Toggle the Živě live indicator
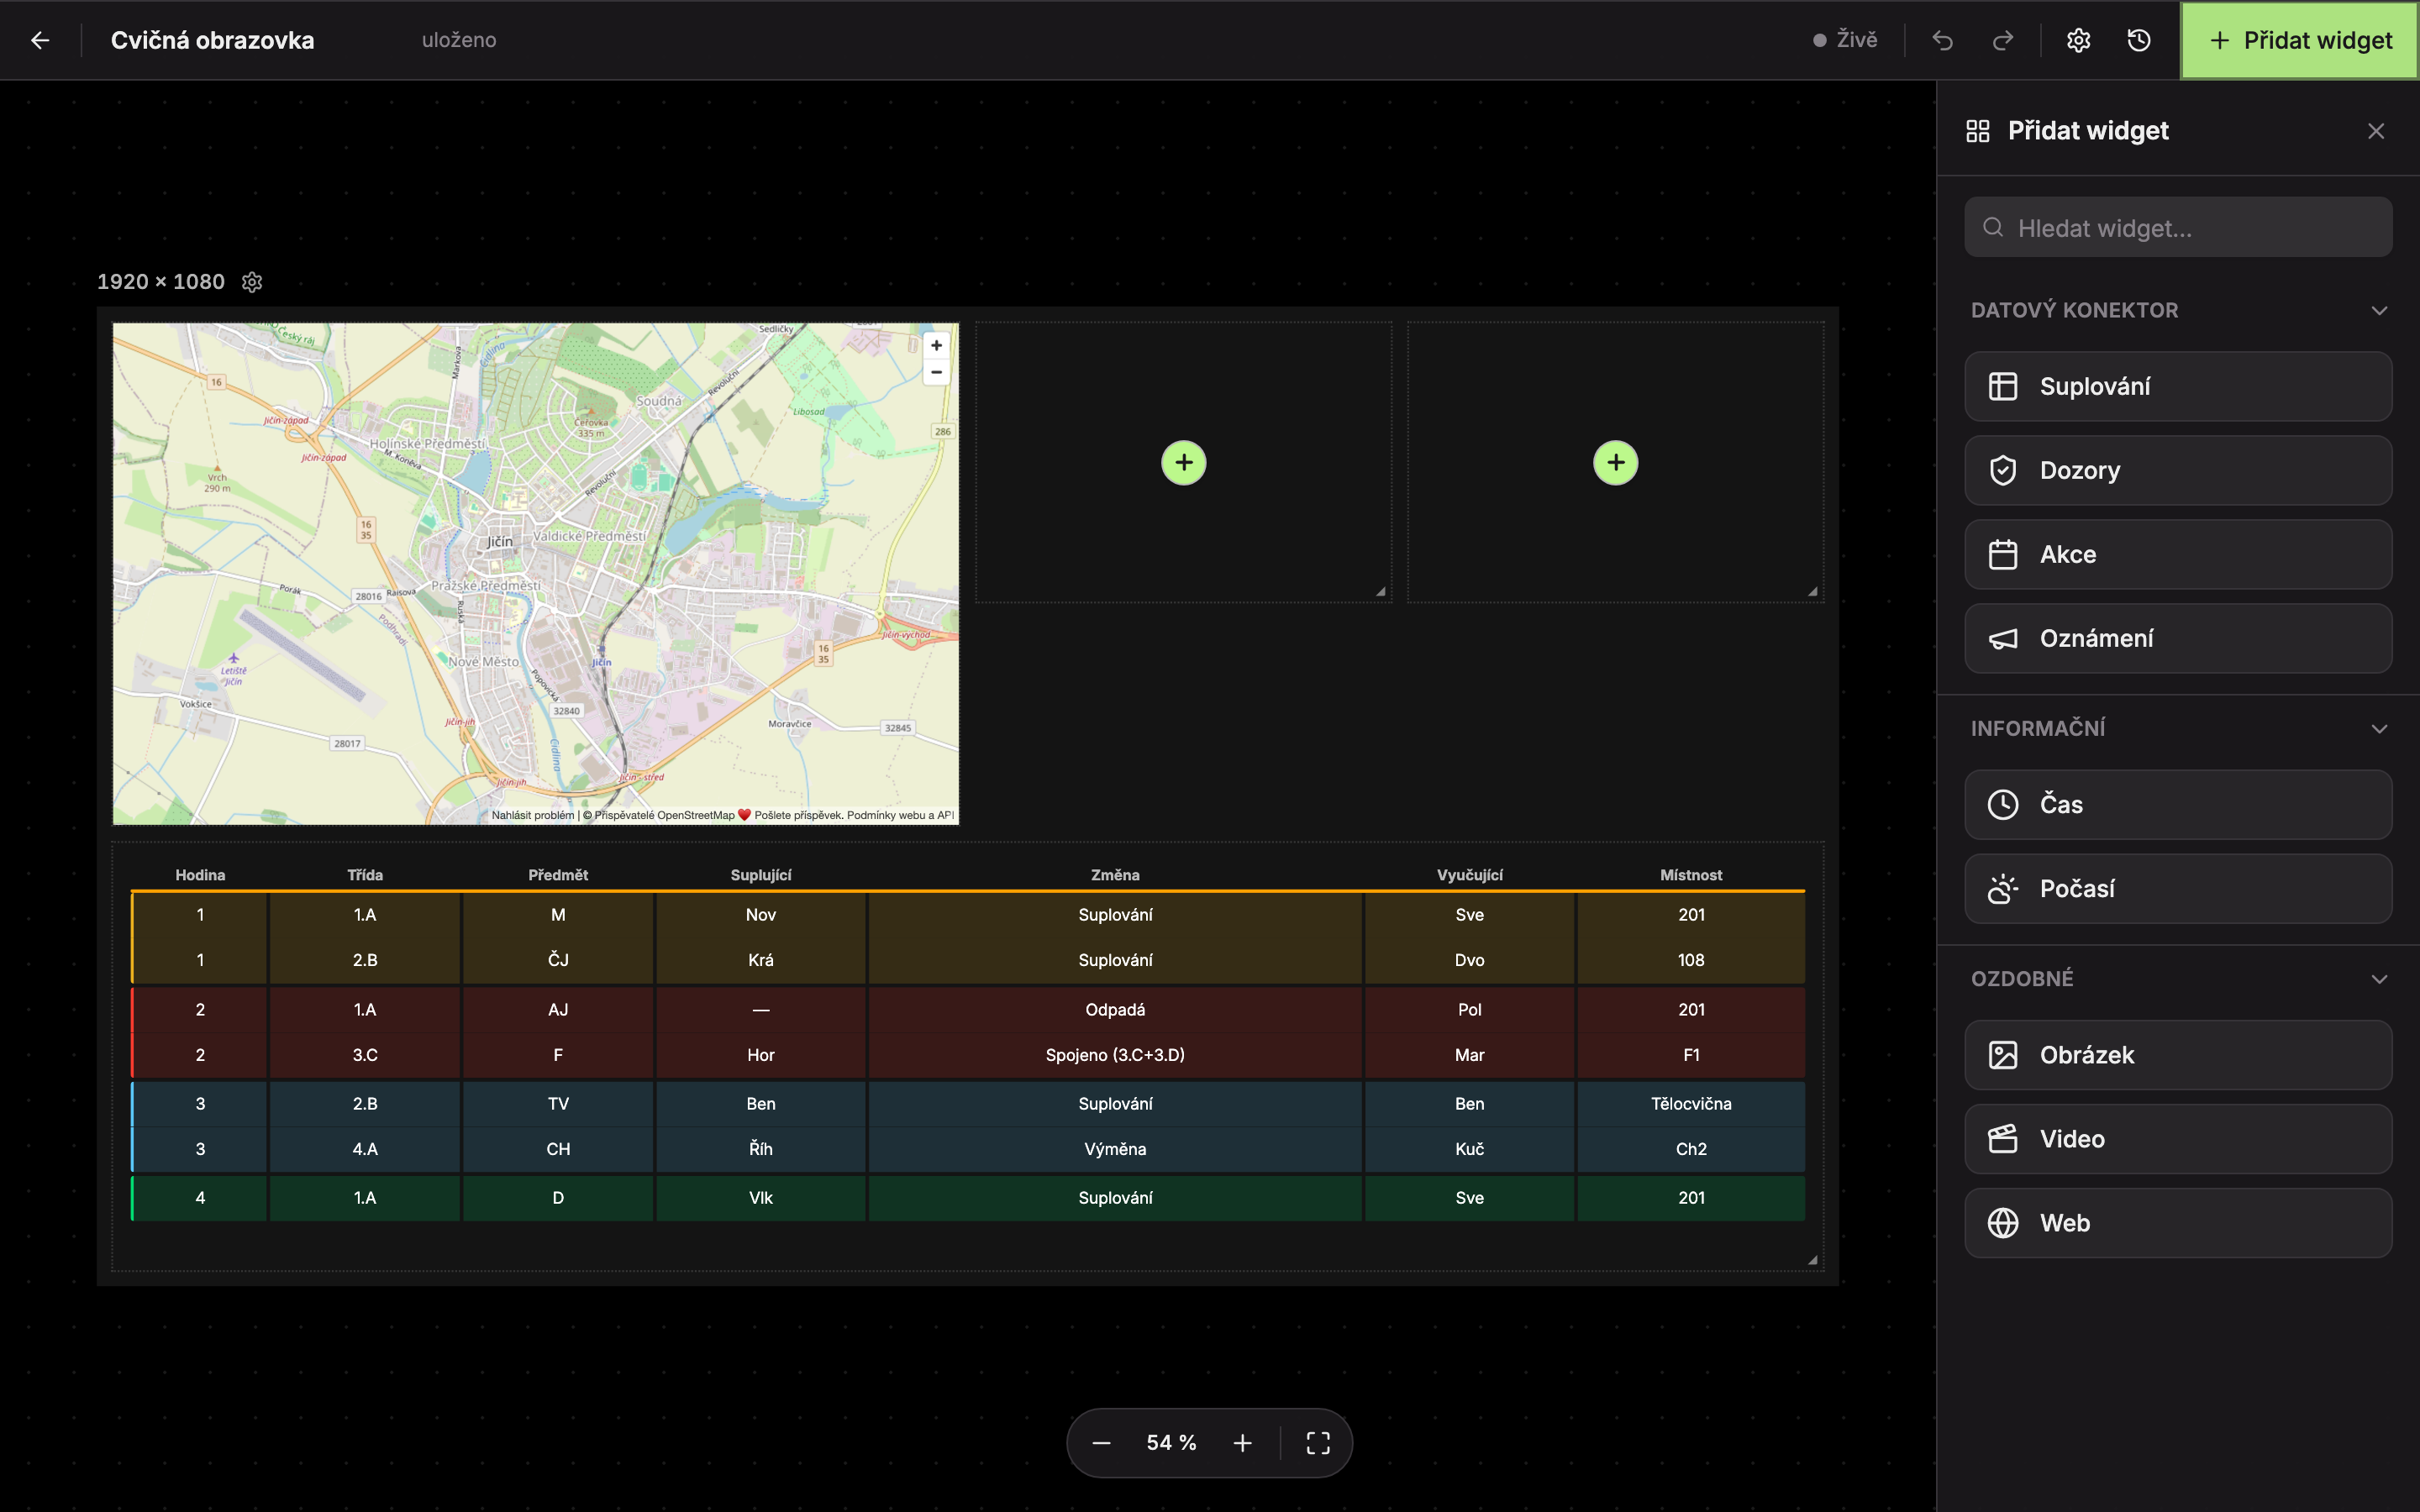The image size is (2420, 1512). [x=1846, y=40]
